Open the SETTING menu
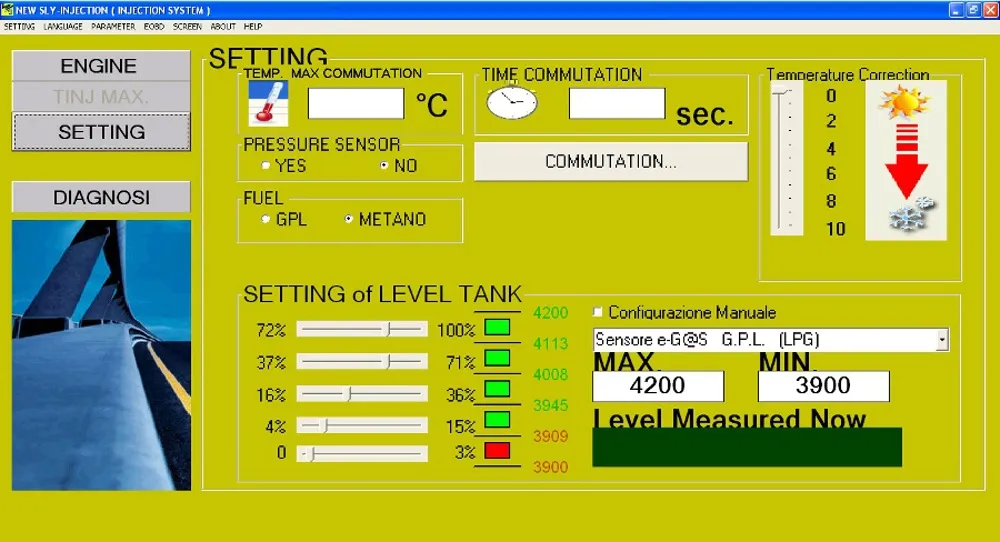This screenshot has width=1000, height=542. [19, 27]
